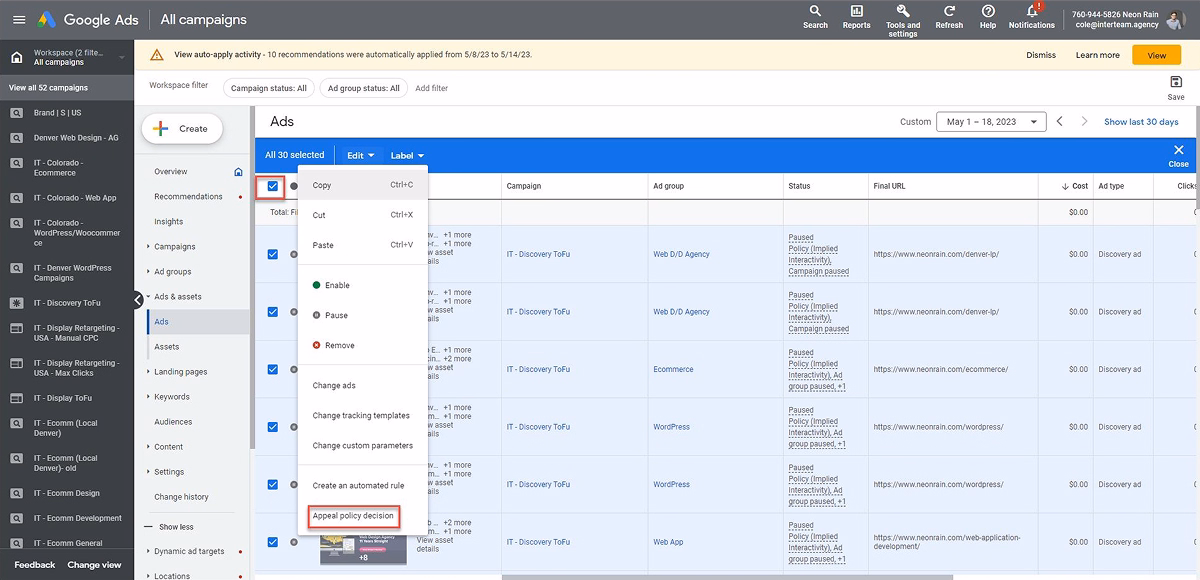
Task: Open the Reports icon
Action: (x=856, y=18)
